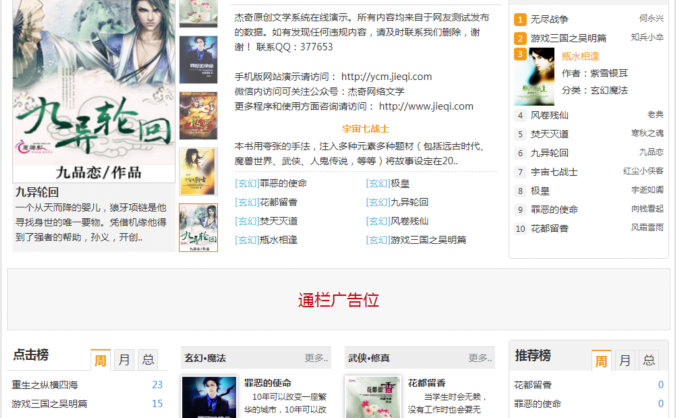The height and width of the screenshot is (418, 676).
Task: Open the orange 瓶水相逢 title
Action: pos(580,56)
